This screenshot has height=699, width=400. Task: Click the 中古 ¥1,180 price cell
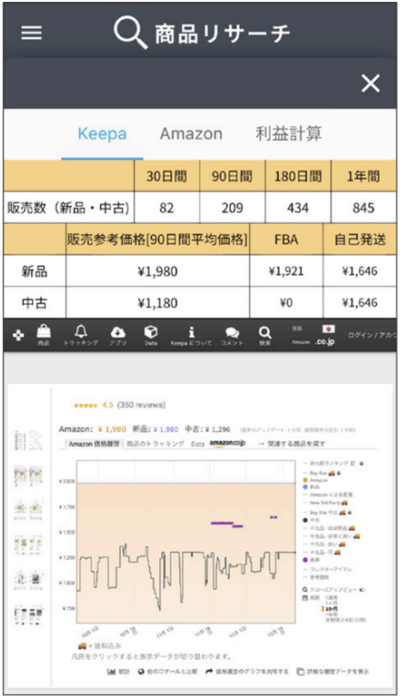click(157, 303)
